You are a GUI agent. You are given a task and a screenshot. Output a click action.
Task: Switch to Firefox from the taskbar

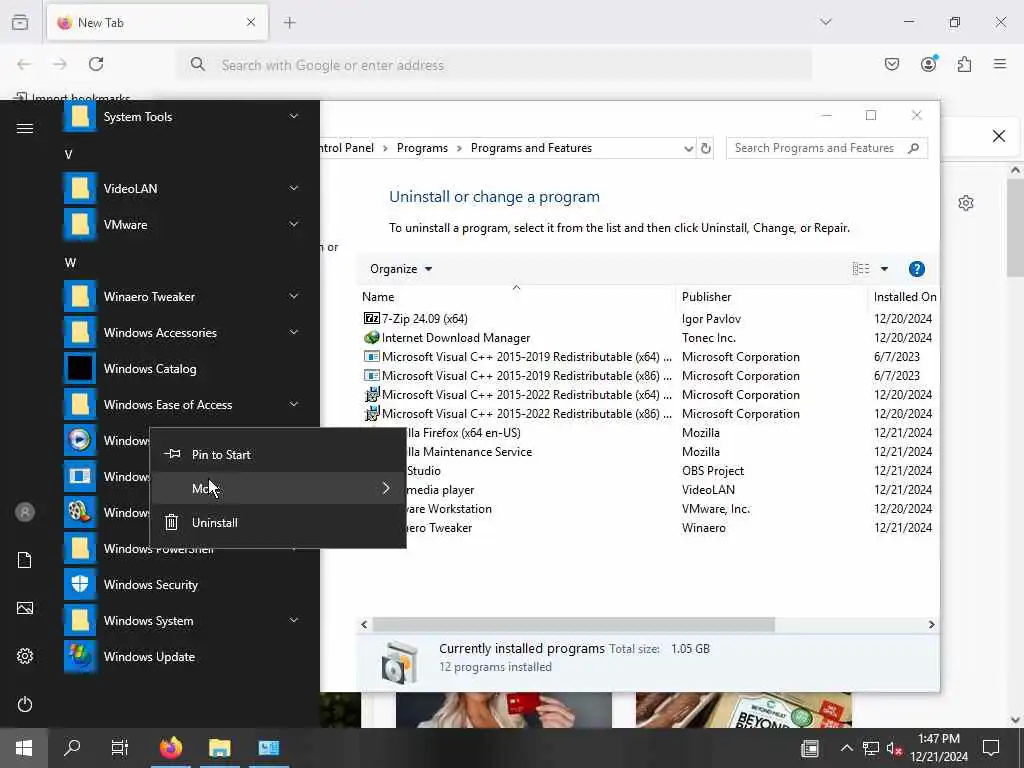coord(171,748)
